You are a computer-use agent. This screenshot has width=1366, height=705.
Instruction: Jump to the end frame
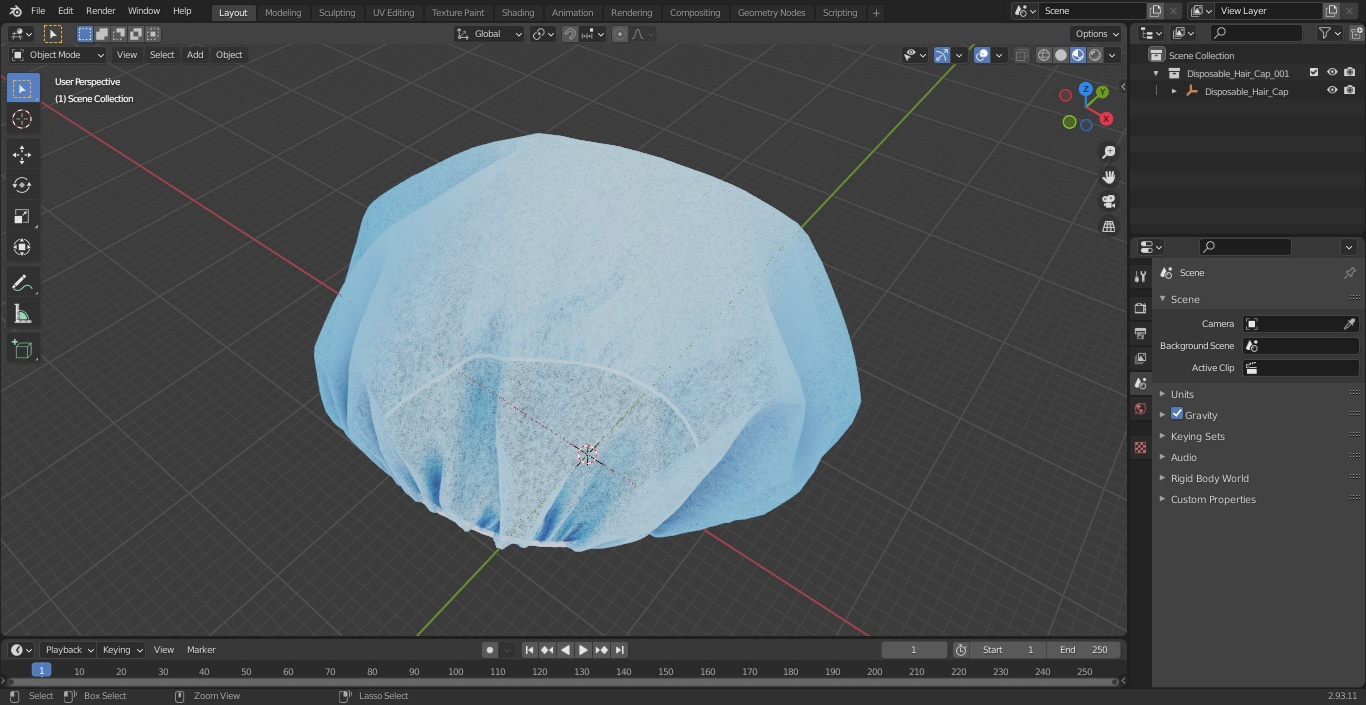tap(620, 650)
